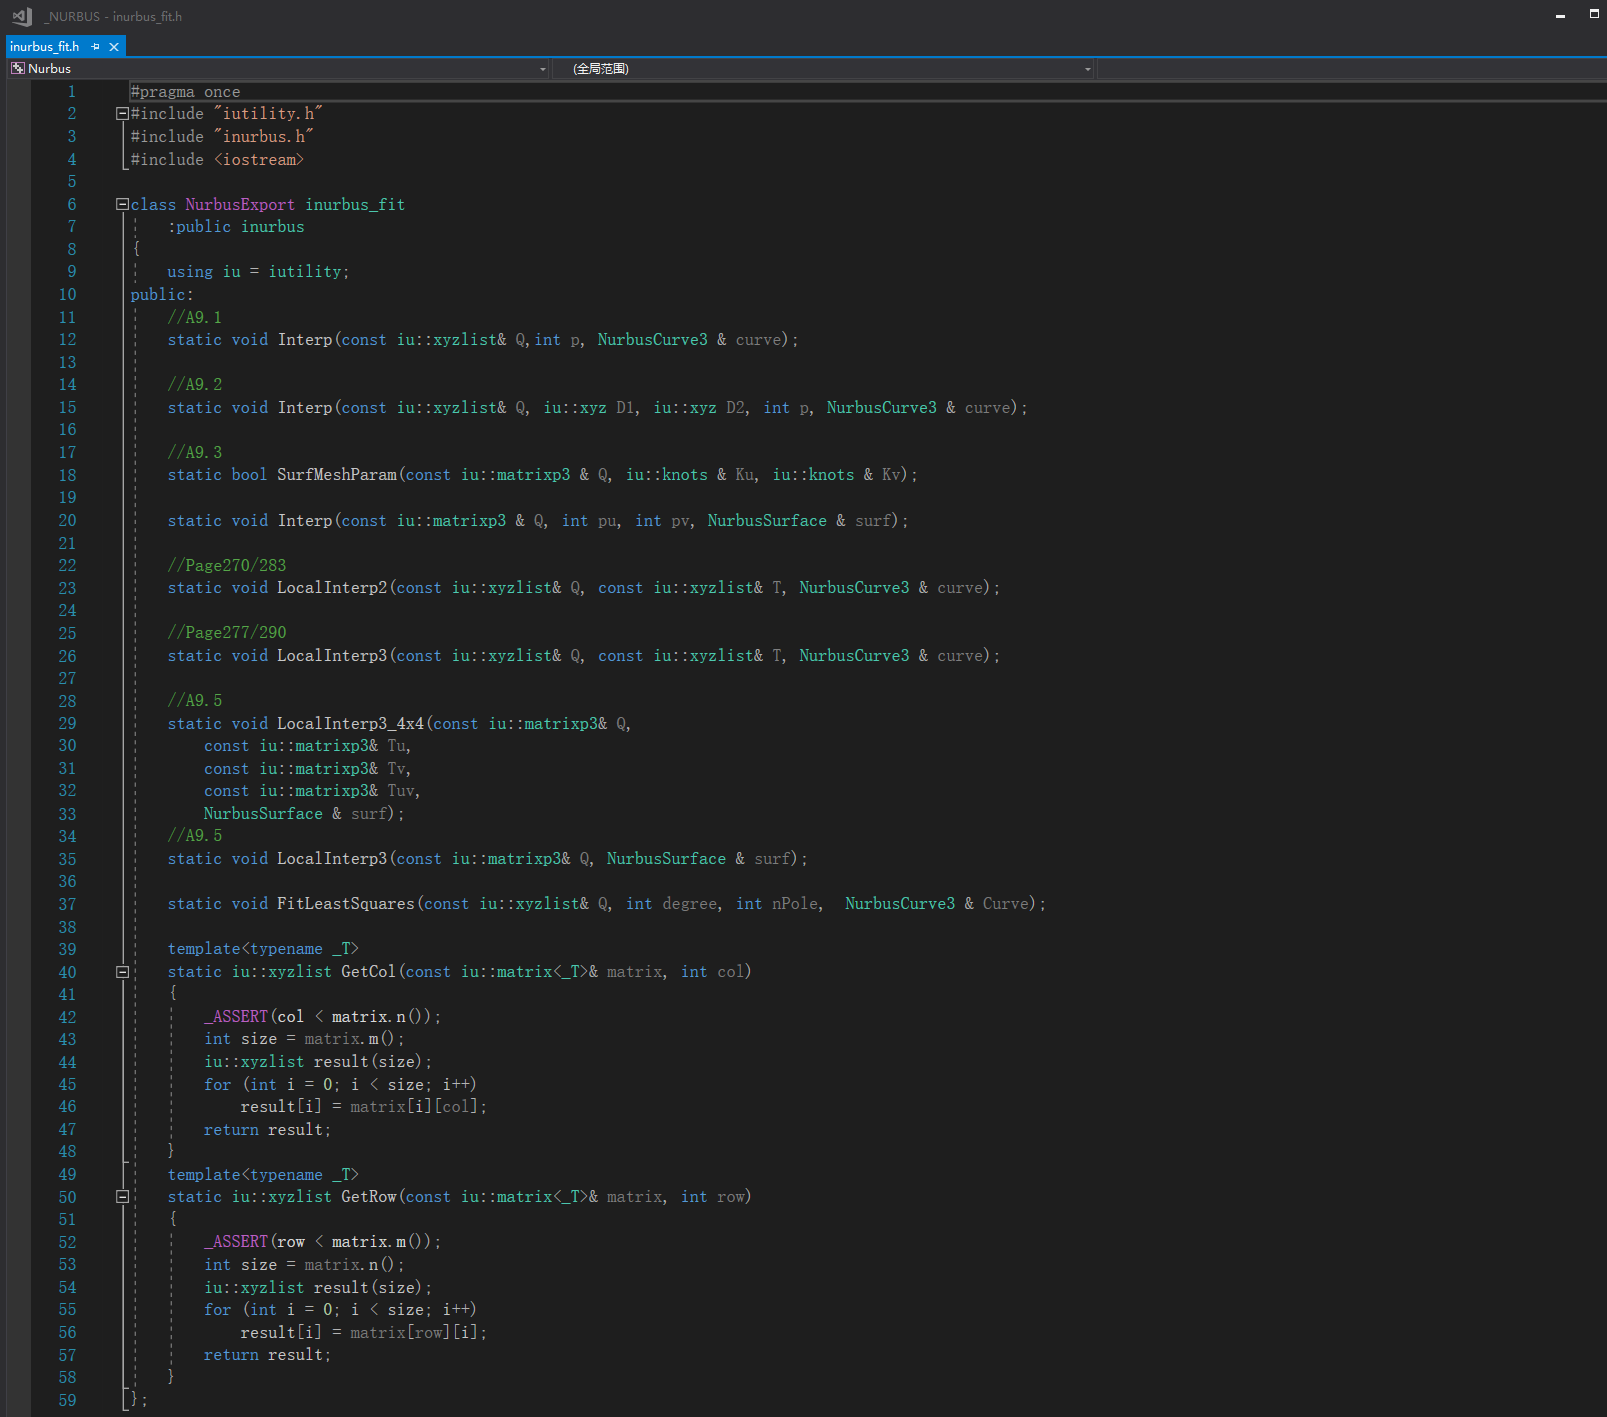Click the '#pragma once' line
Image resolution: width=1607 pixels, height=1417 pixels.
point(186,92)
